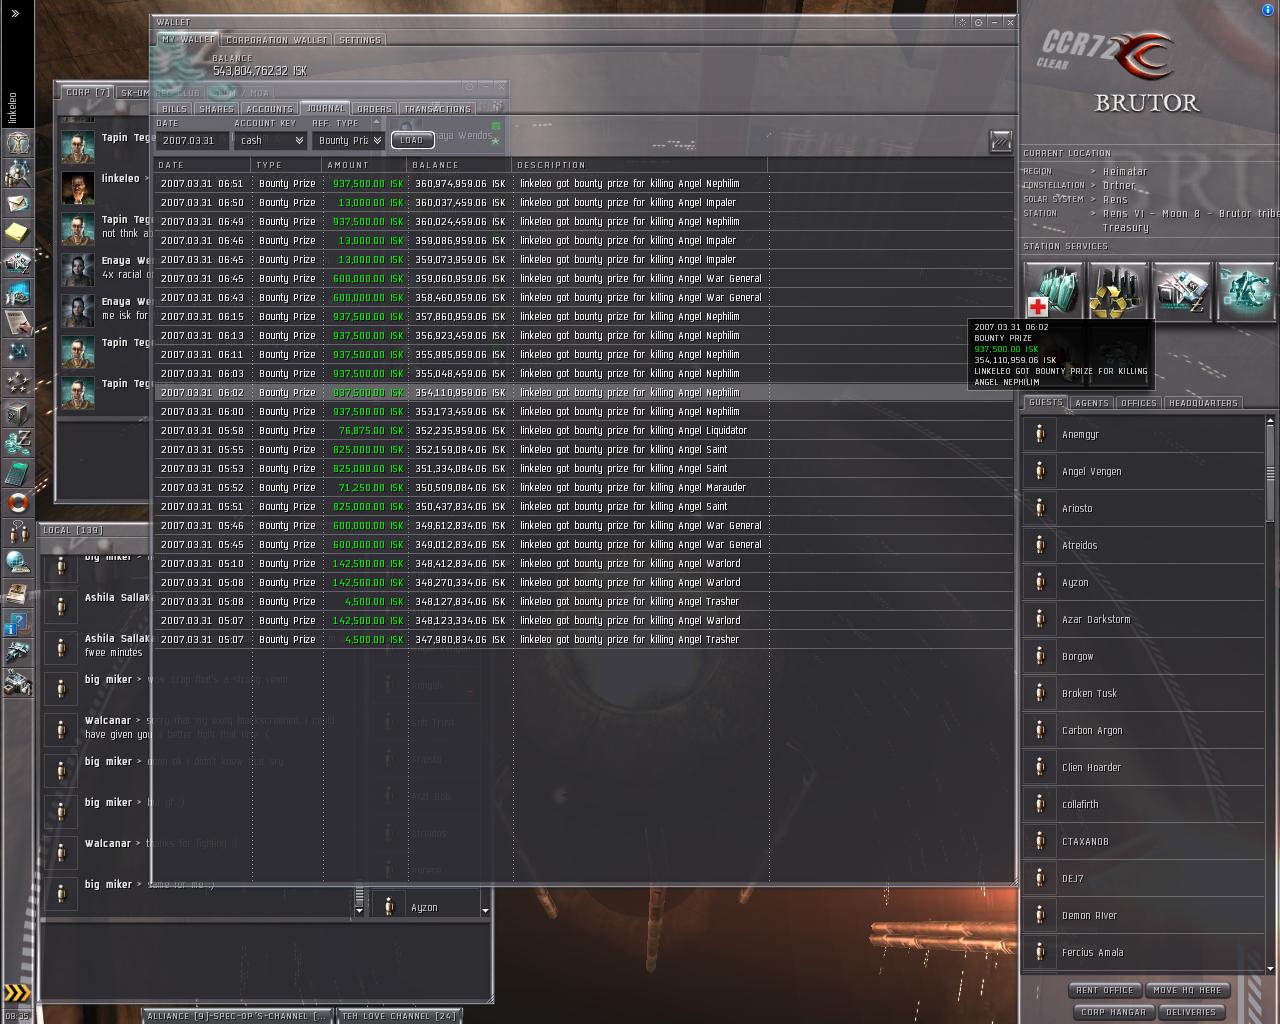Open the Reprocessing Plant station service
1280x1024 pixels.
click(x=1117, y=291)
